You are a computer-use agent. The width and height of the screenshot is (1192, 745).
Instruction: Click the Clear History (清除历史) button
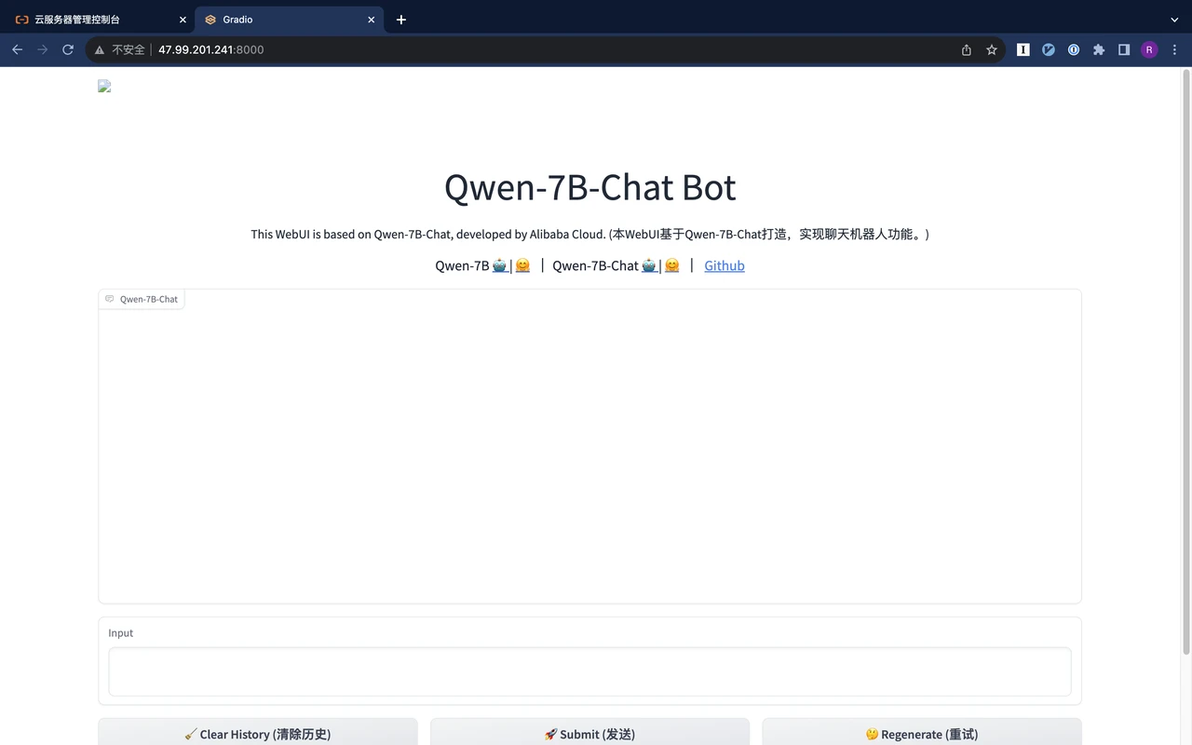pos(258,732)
